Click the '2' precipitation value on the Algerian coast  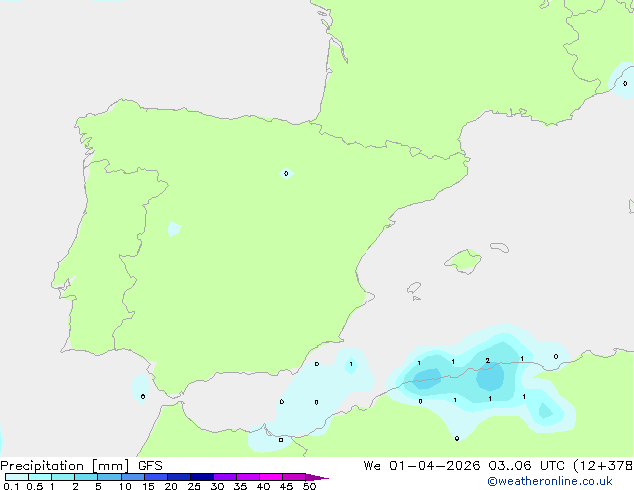[x=488, y=360]
